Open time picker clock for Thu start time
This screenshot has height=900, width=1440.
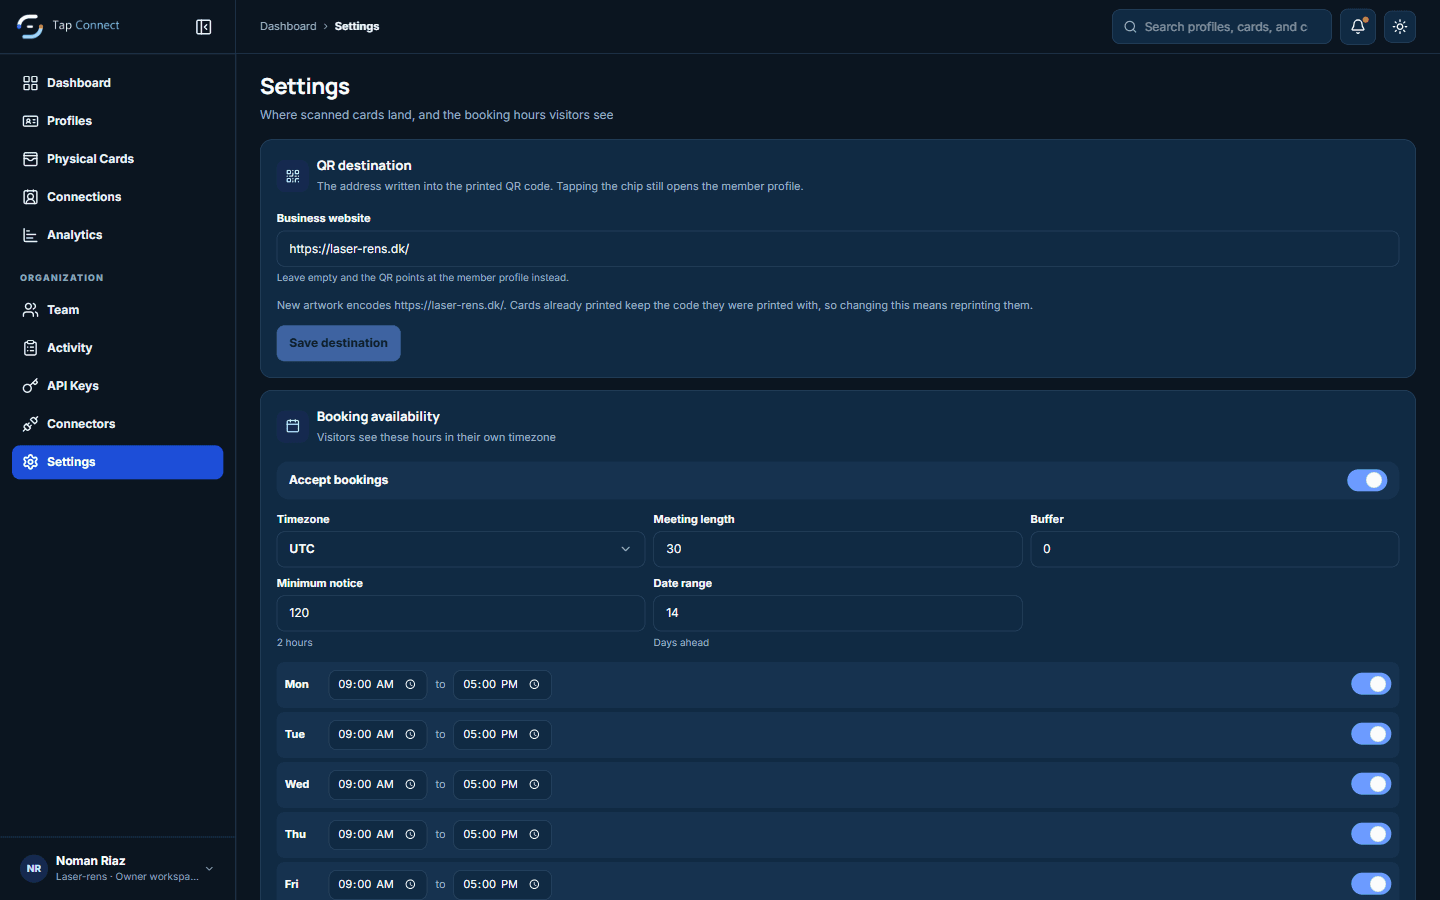[410, 835]
